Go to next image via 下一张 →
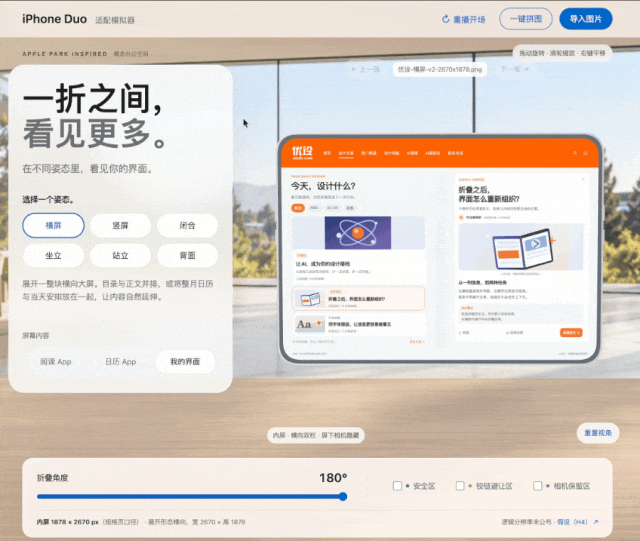640x541 pixels. pos(514,69)
